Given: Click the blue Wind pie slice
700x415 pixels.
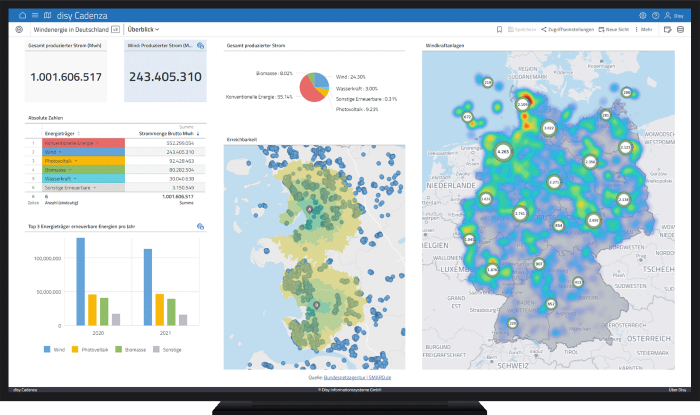Looking at the screenshot, I should [x=322, y=79].
